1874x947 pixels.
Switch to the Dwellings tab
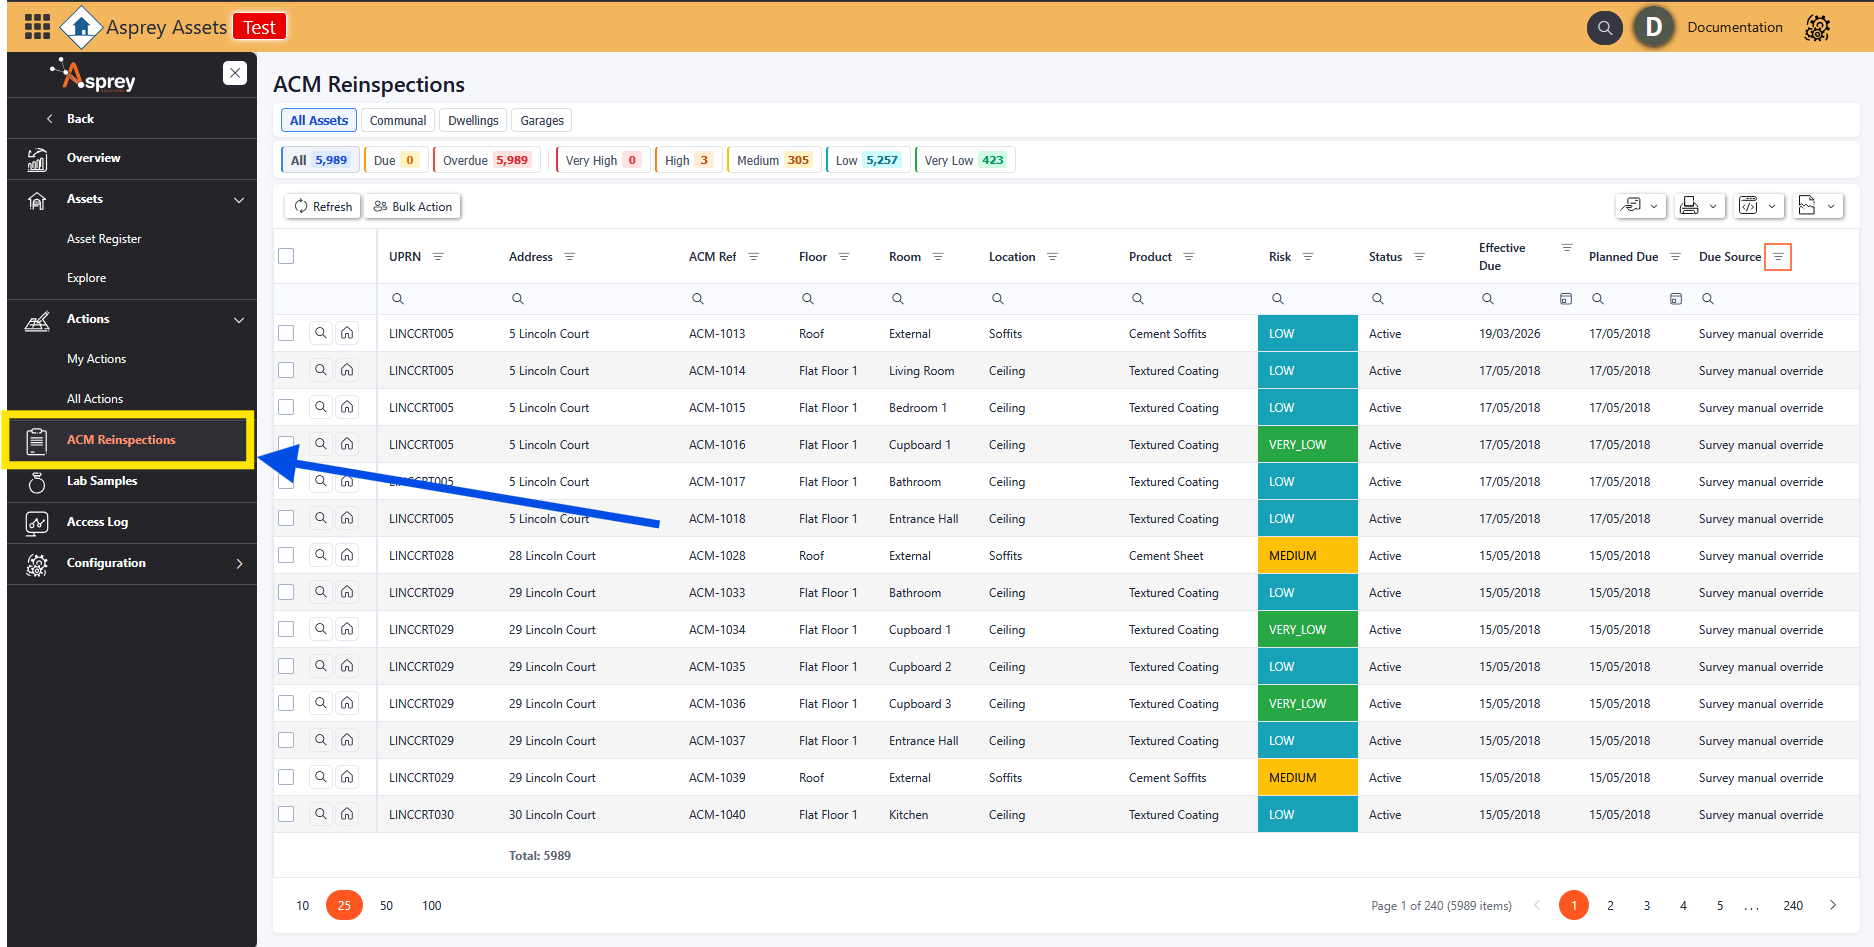coord(473,121)
